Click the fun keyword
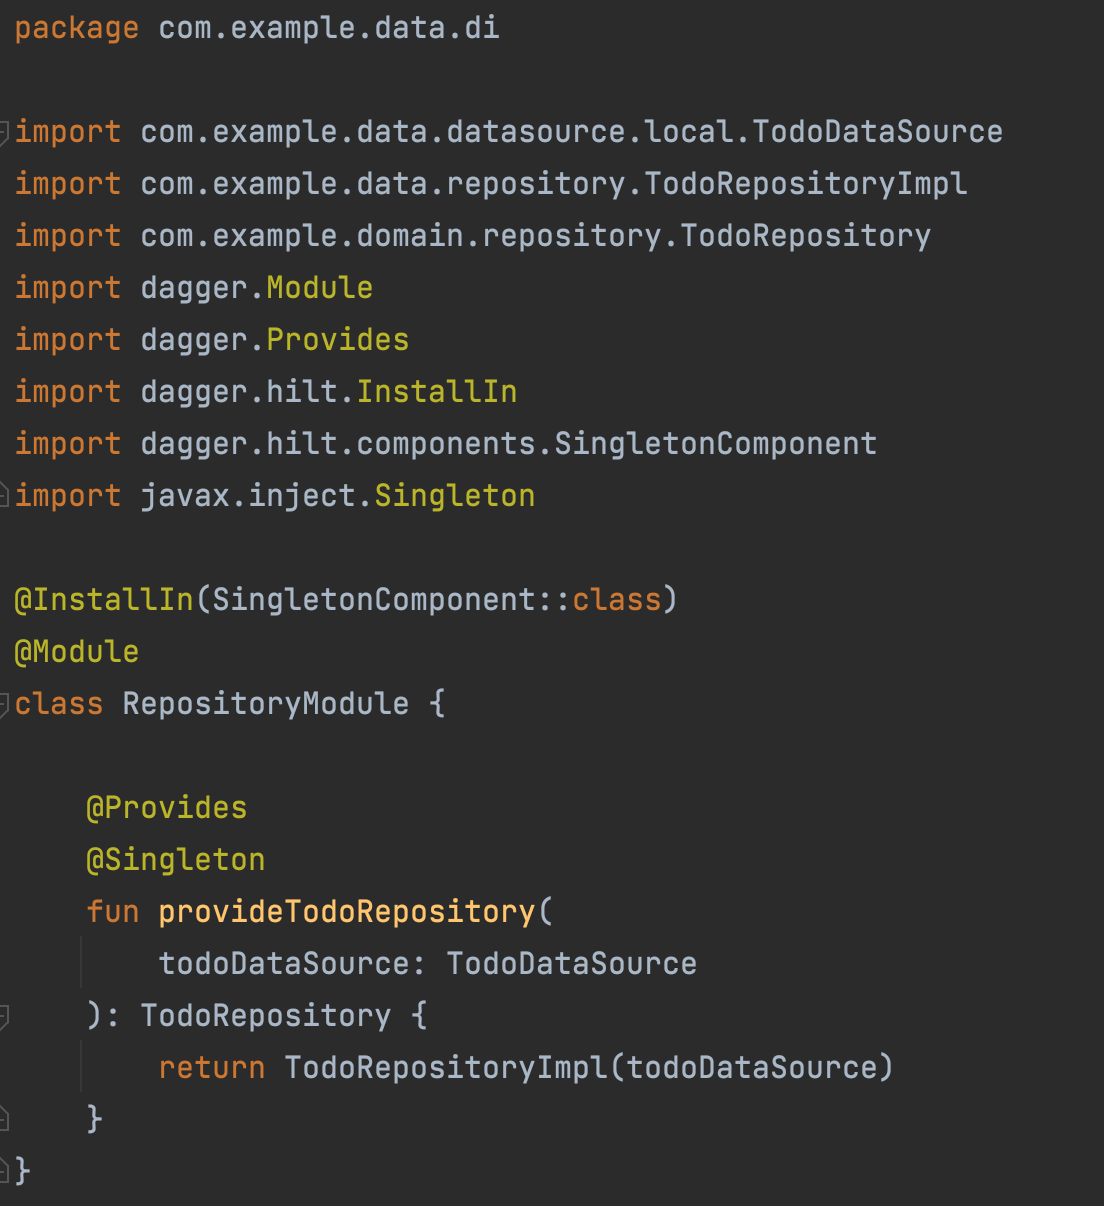This screenshot has height=1206, width=1104. point(113,911)
